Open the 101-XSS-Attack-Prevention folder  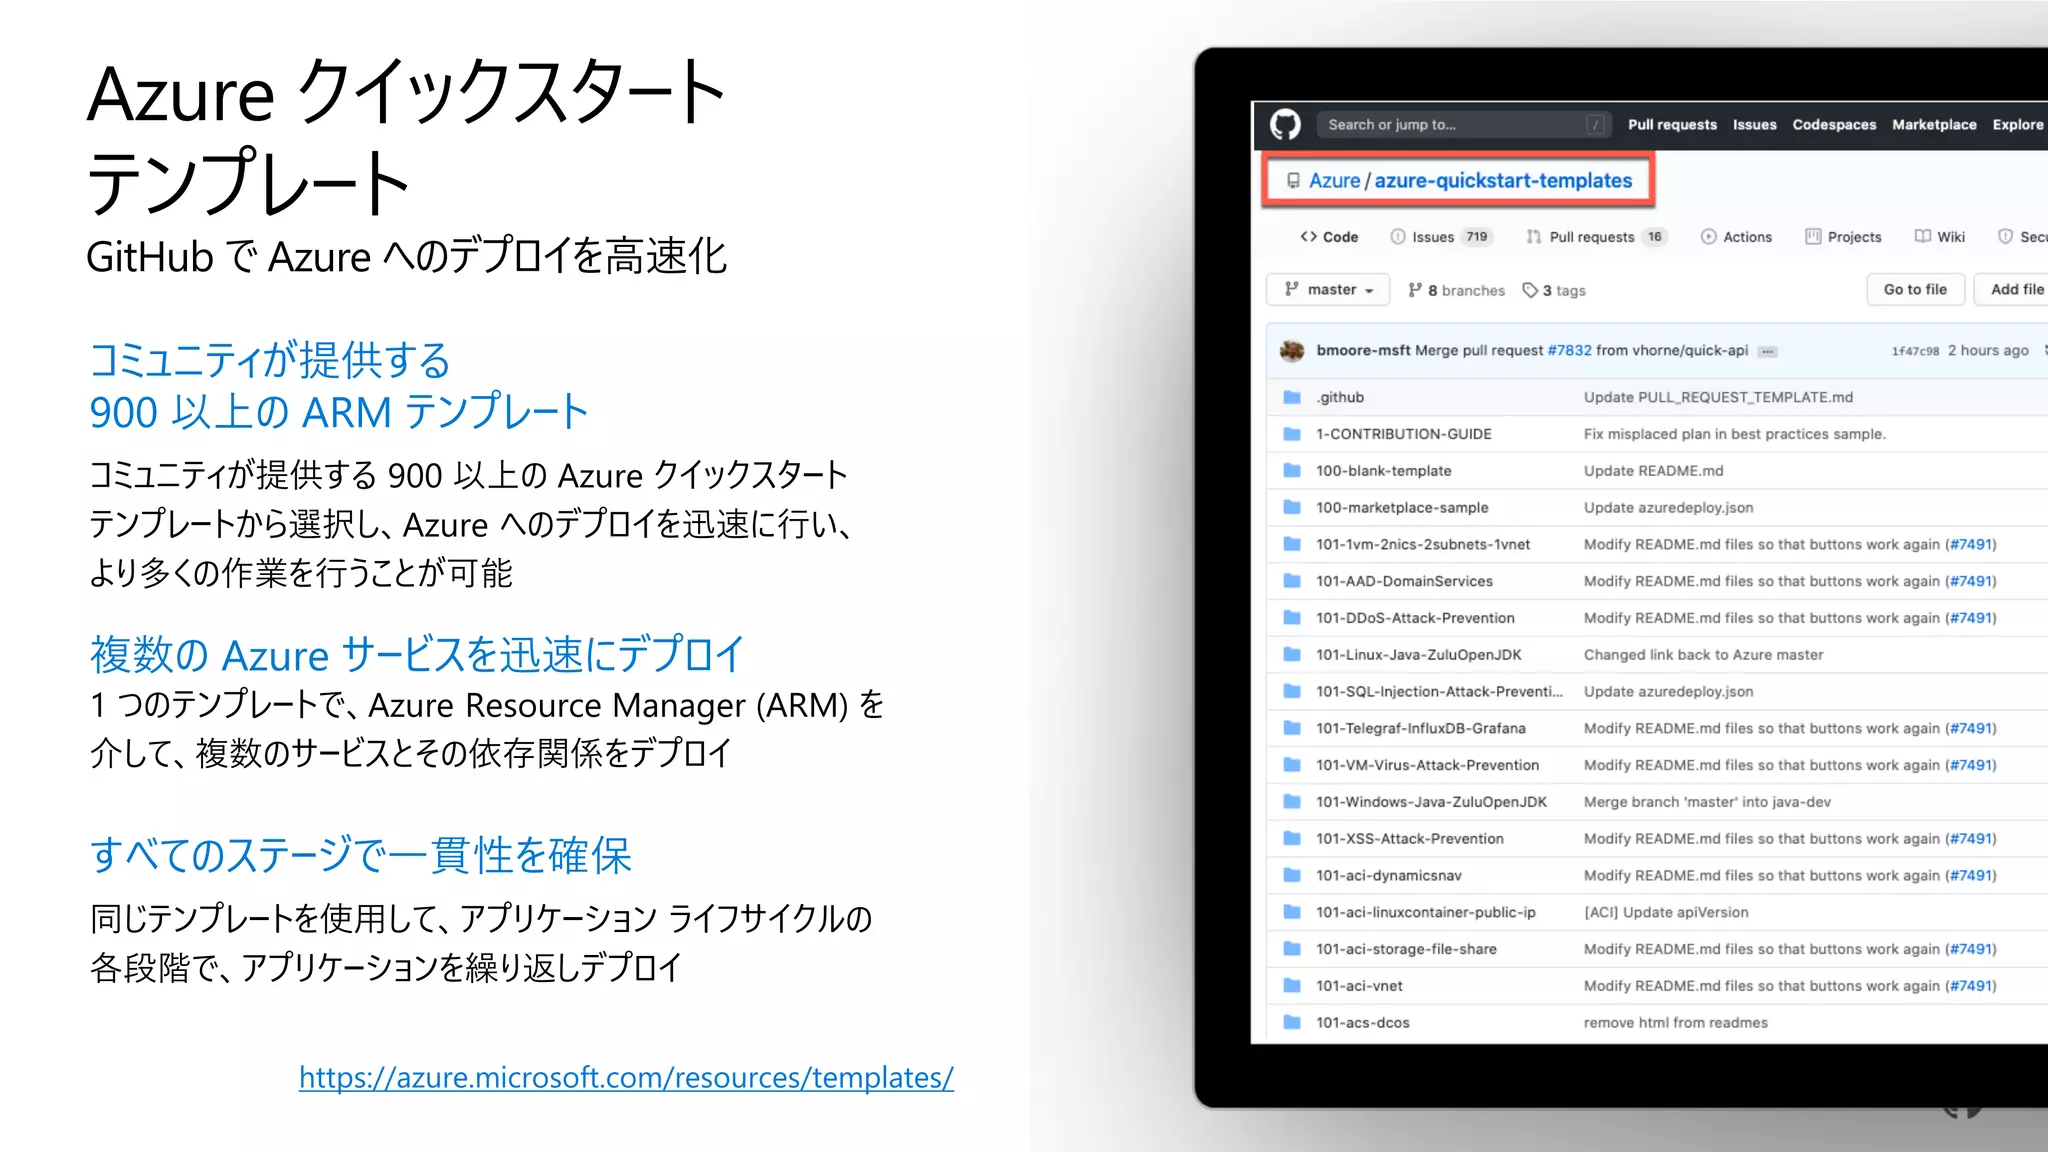tap(1410, 839)
